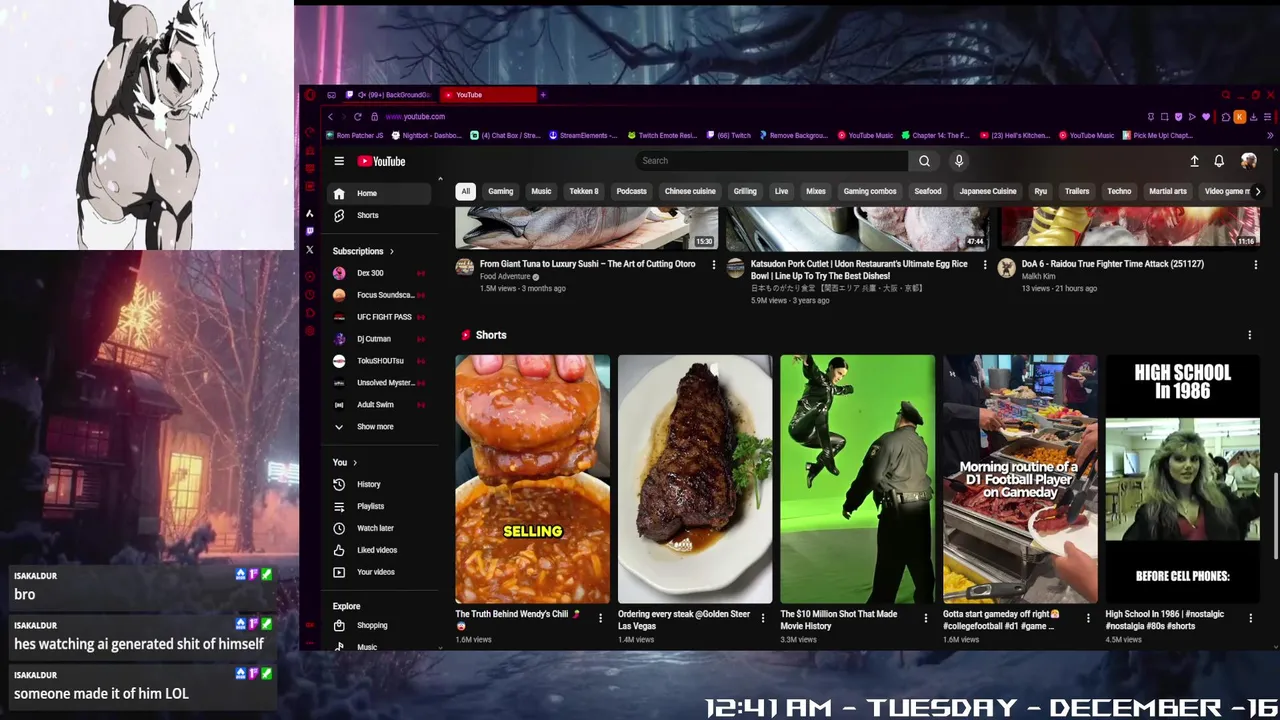Open the YouTube account avatar menu

1248,161
